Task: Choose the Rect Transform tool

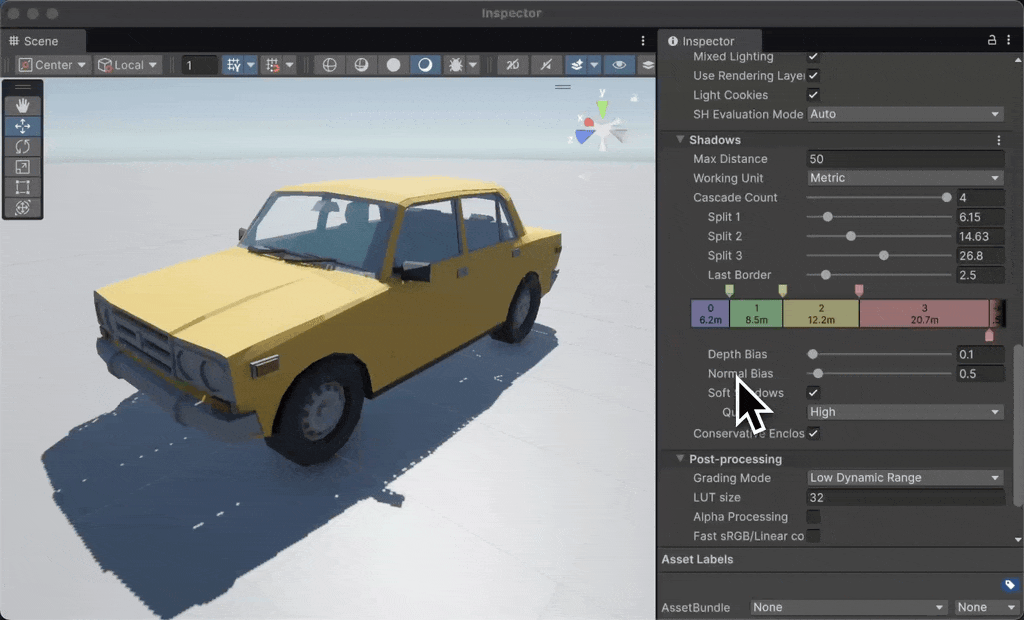Action: tap(21, 186)
